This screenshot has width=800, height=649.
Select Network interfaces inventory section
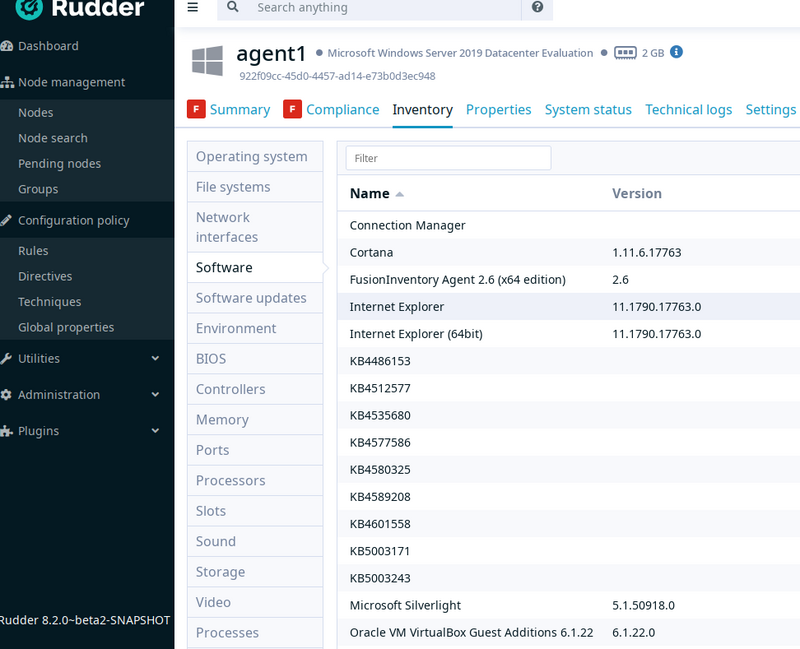pos(255,227)
